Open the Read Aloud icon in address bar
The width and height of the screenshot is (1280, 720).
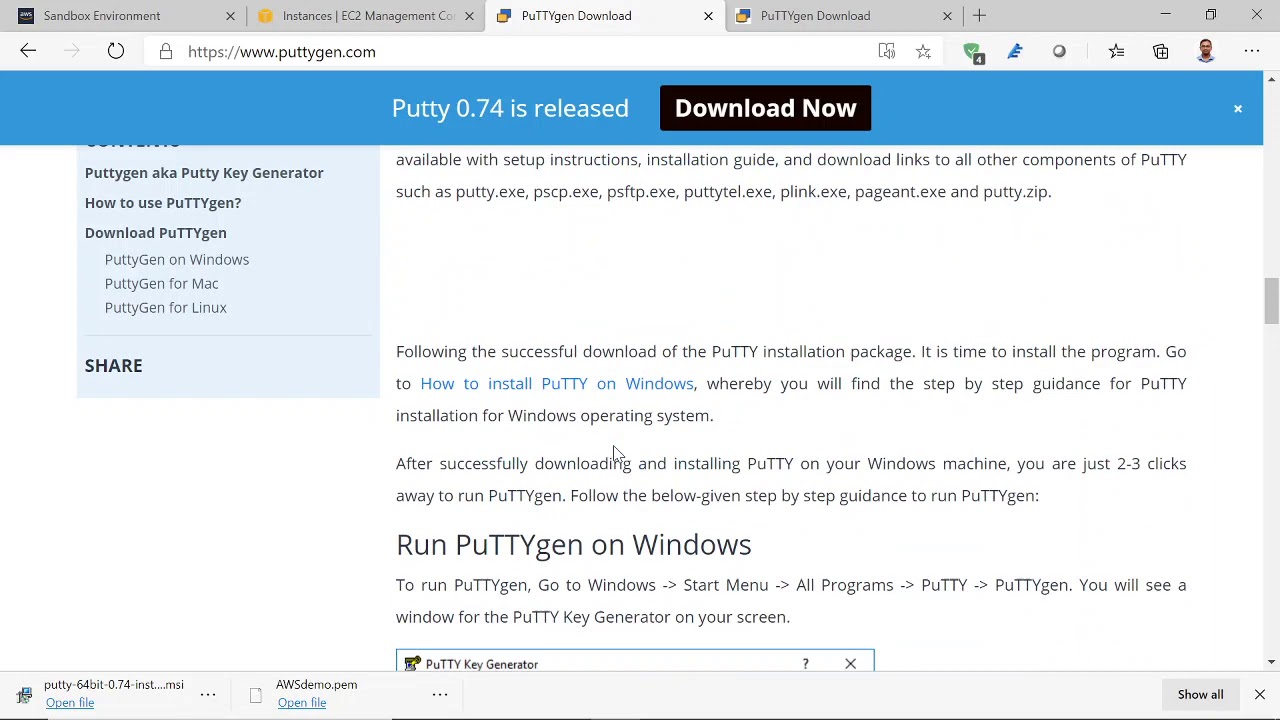(x=886, y=52)
